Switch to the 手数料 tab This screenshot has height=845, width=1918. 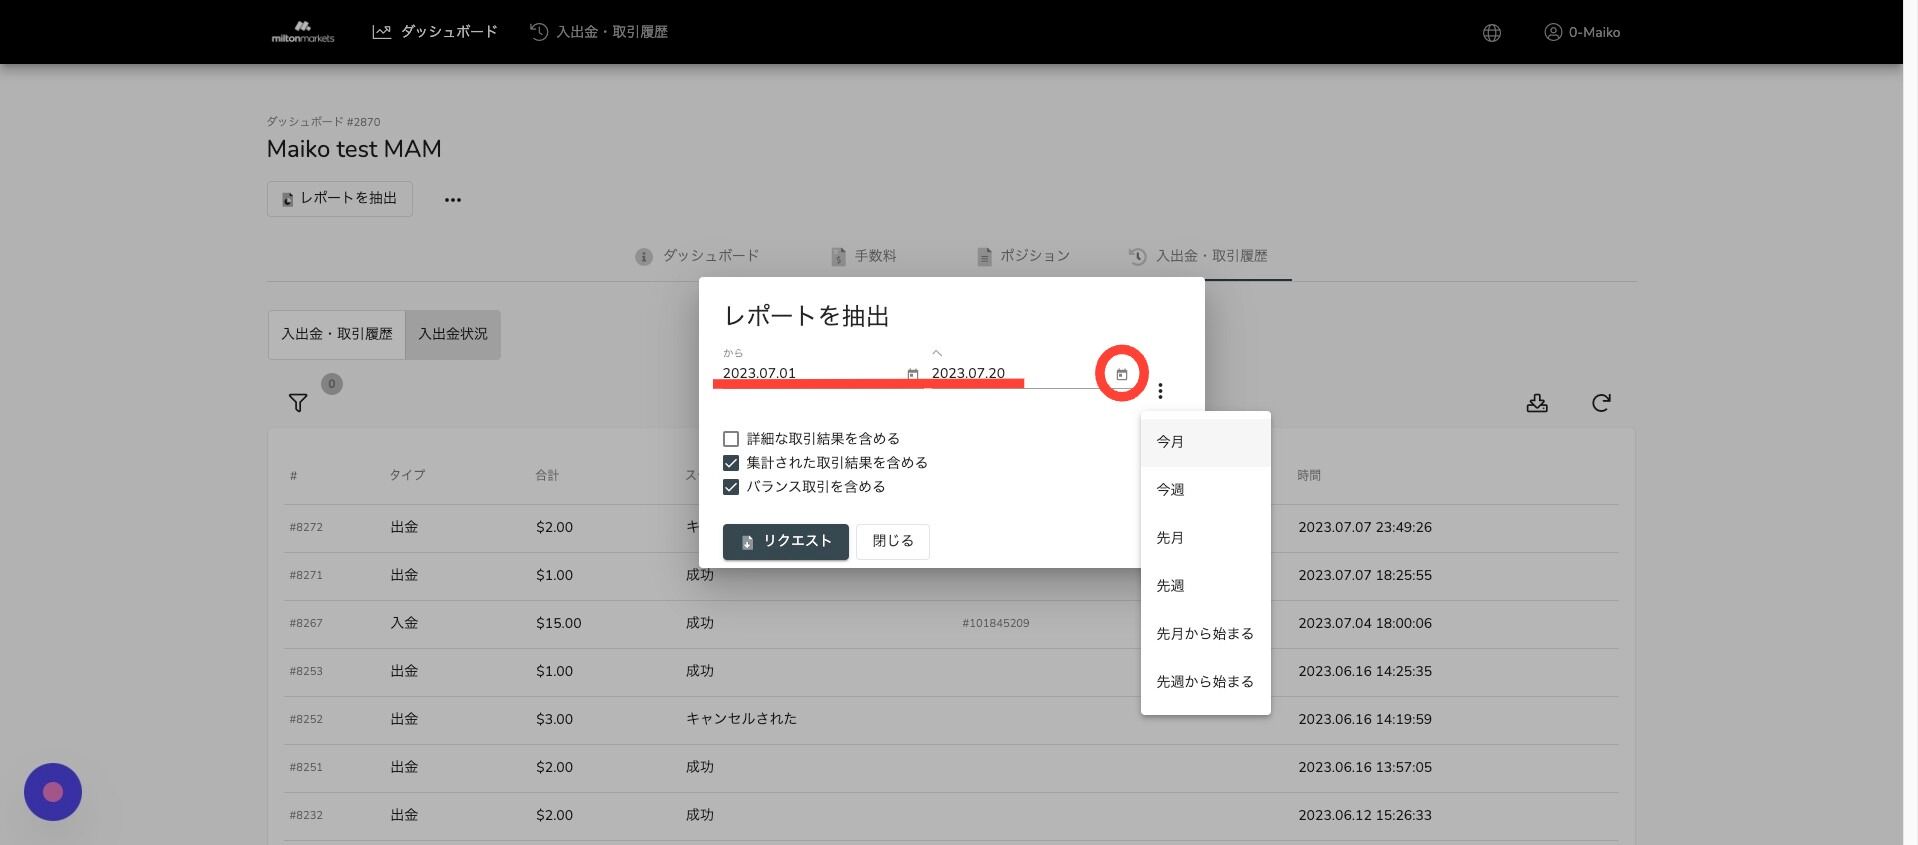(864, 256)
